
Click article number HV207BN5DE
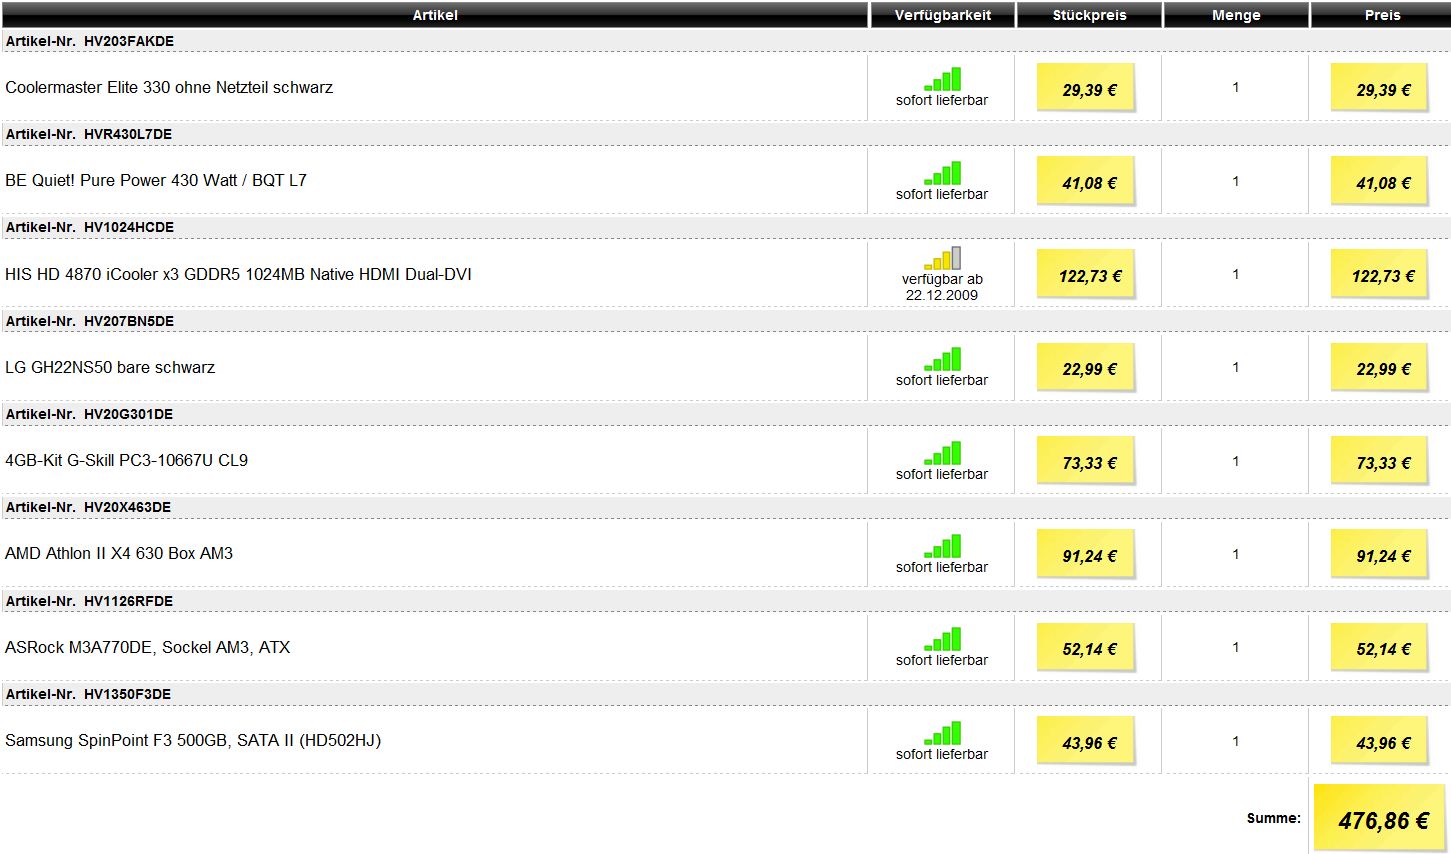[x=129, y=321]
